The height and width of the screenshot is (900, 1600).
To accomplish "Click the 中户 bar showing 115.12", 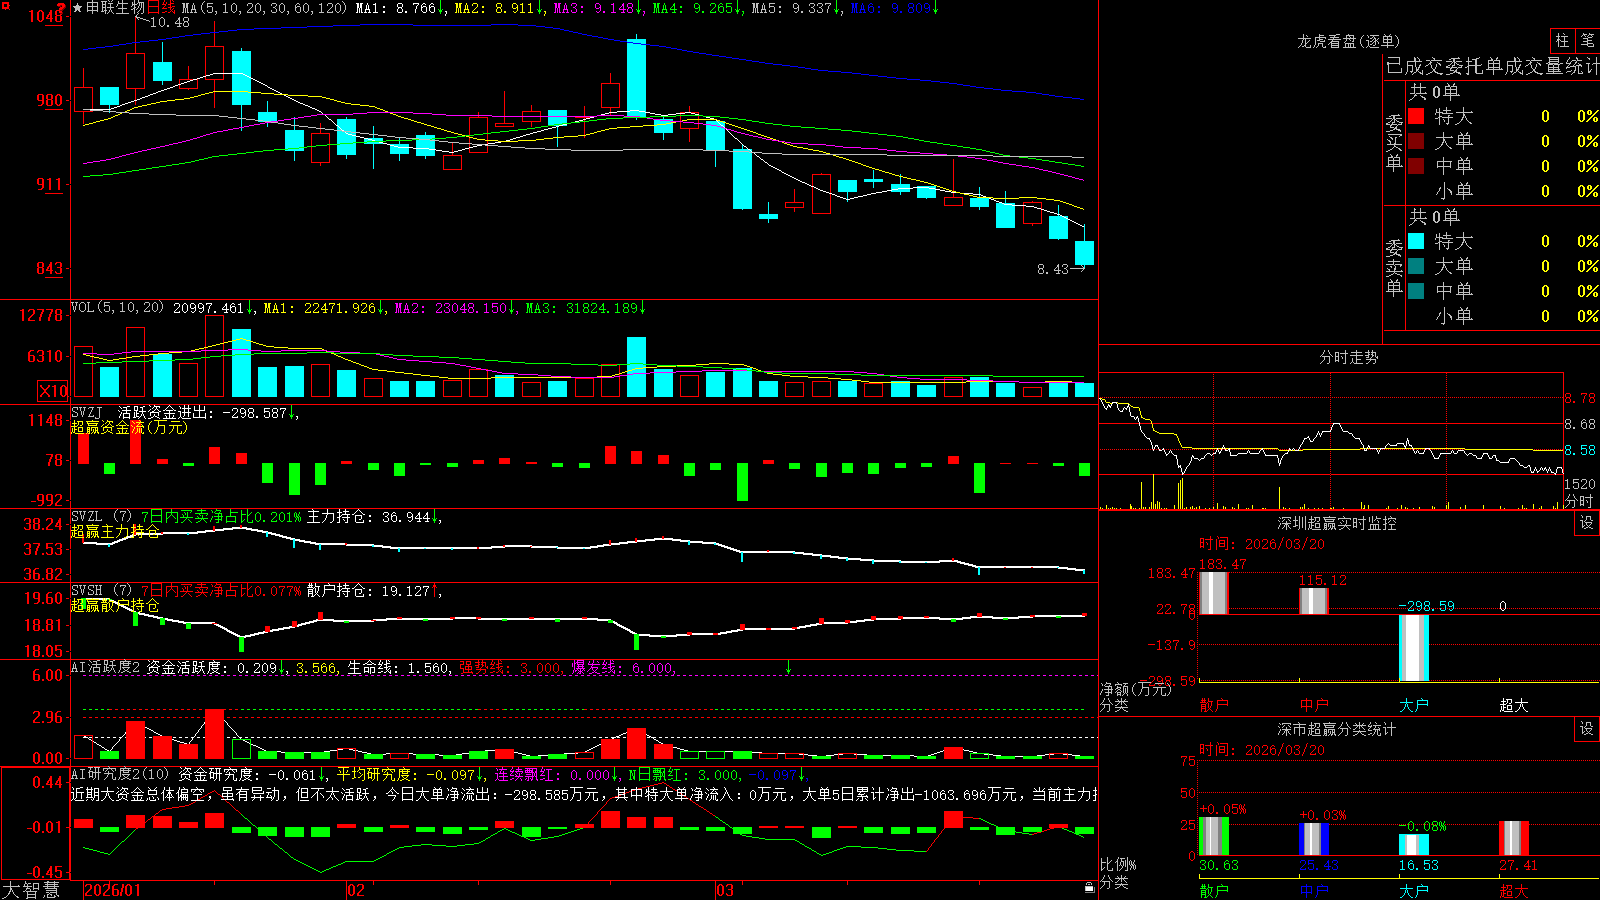I will tap(1314, 601).
